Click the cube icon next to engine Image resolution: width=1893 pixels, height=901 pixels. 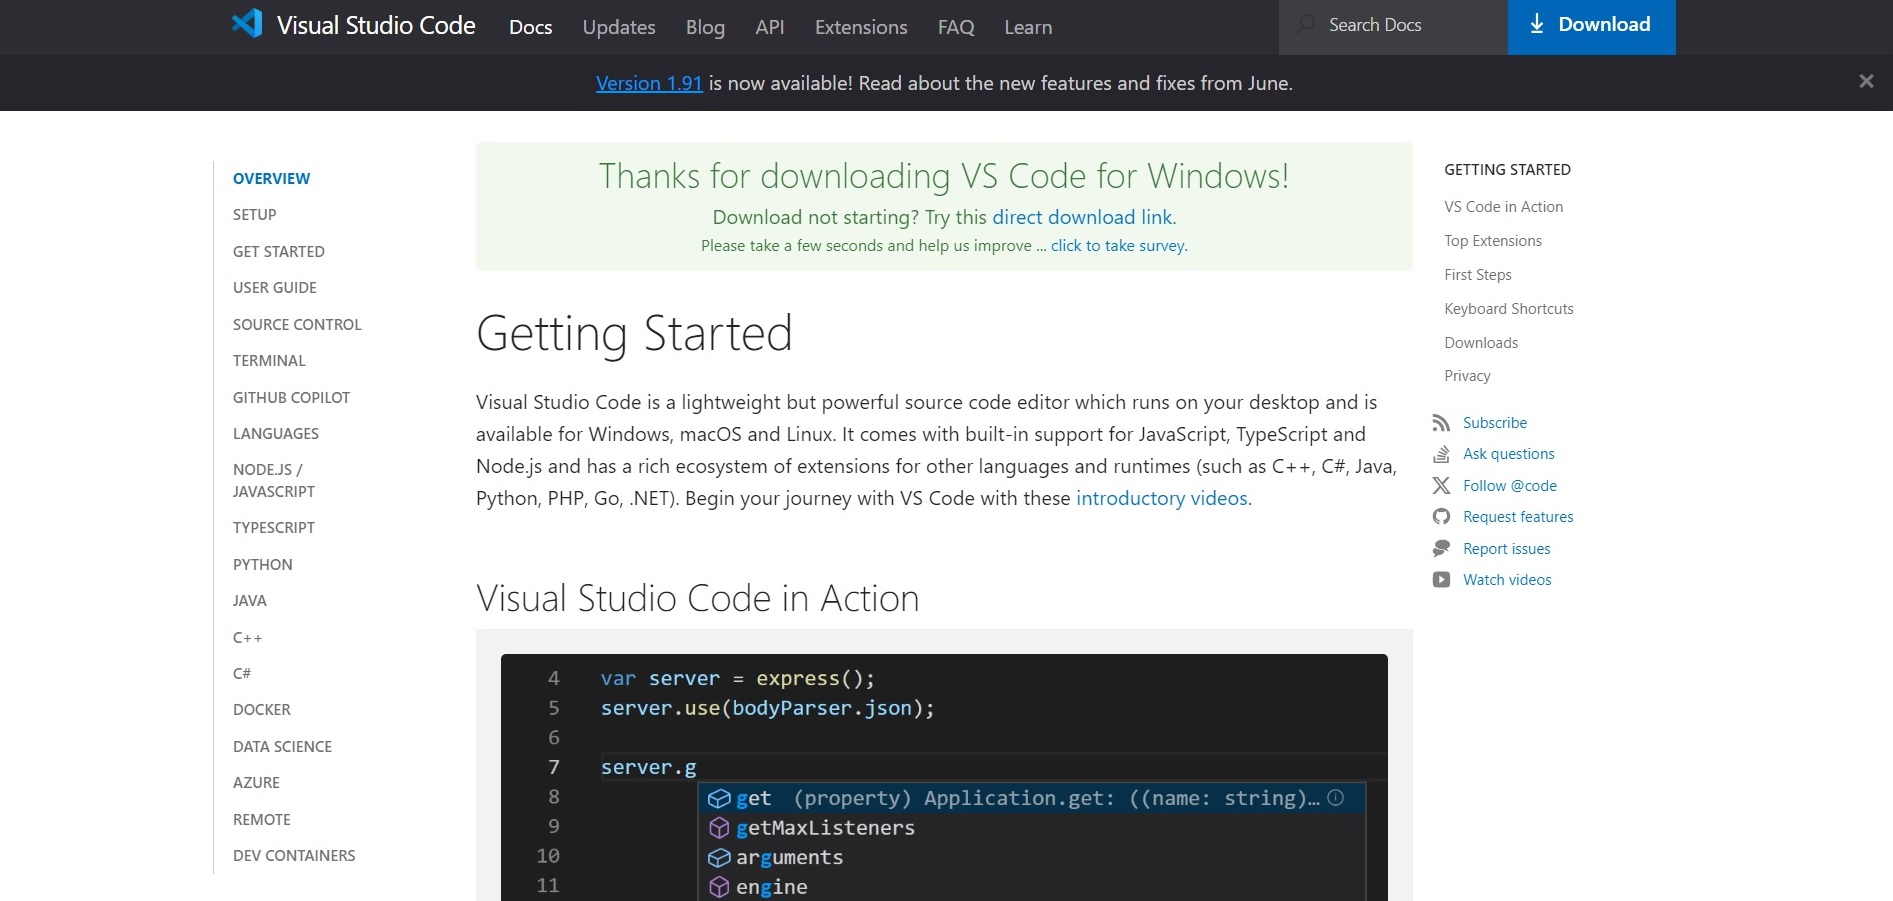pos(719,887)
